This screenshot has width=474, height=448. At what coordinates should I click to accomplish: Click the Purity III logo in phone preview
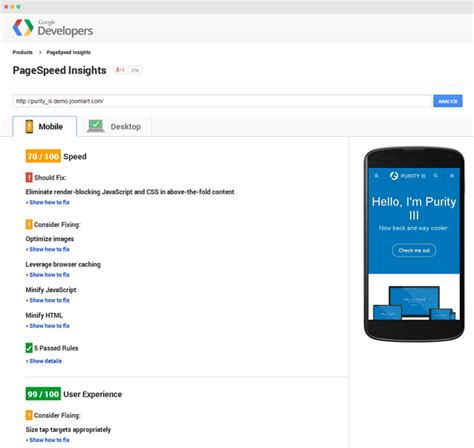coord(407,176)
